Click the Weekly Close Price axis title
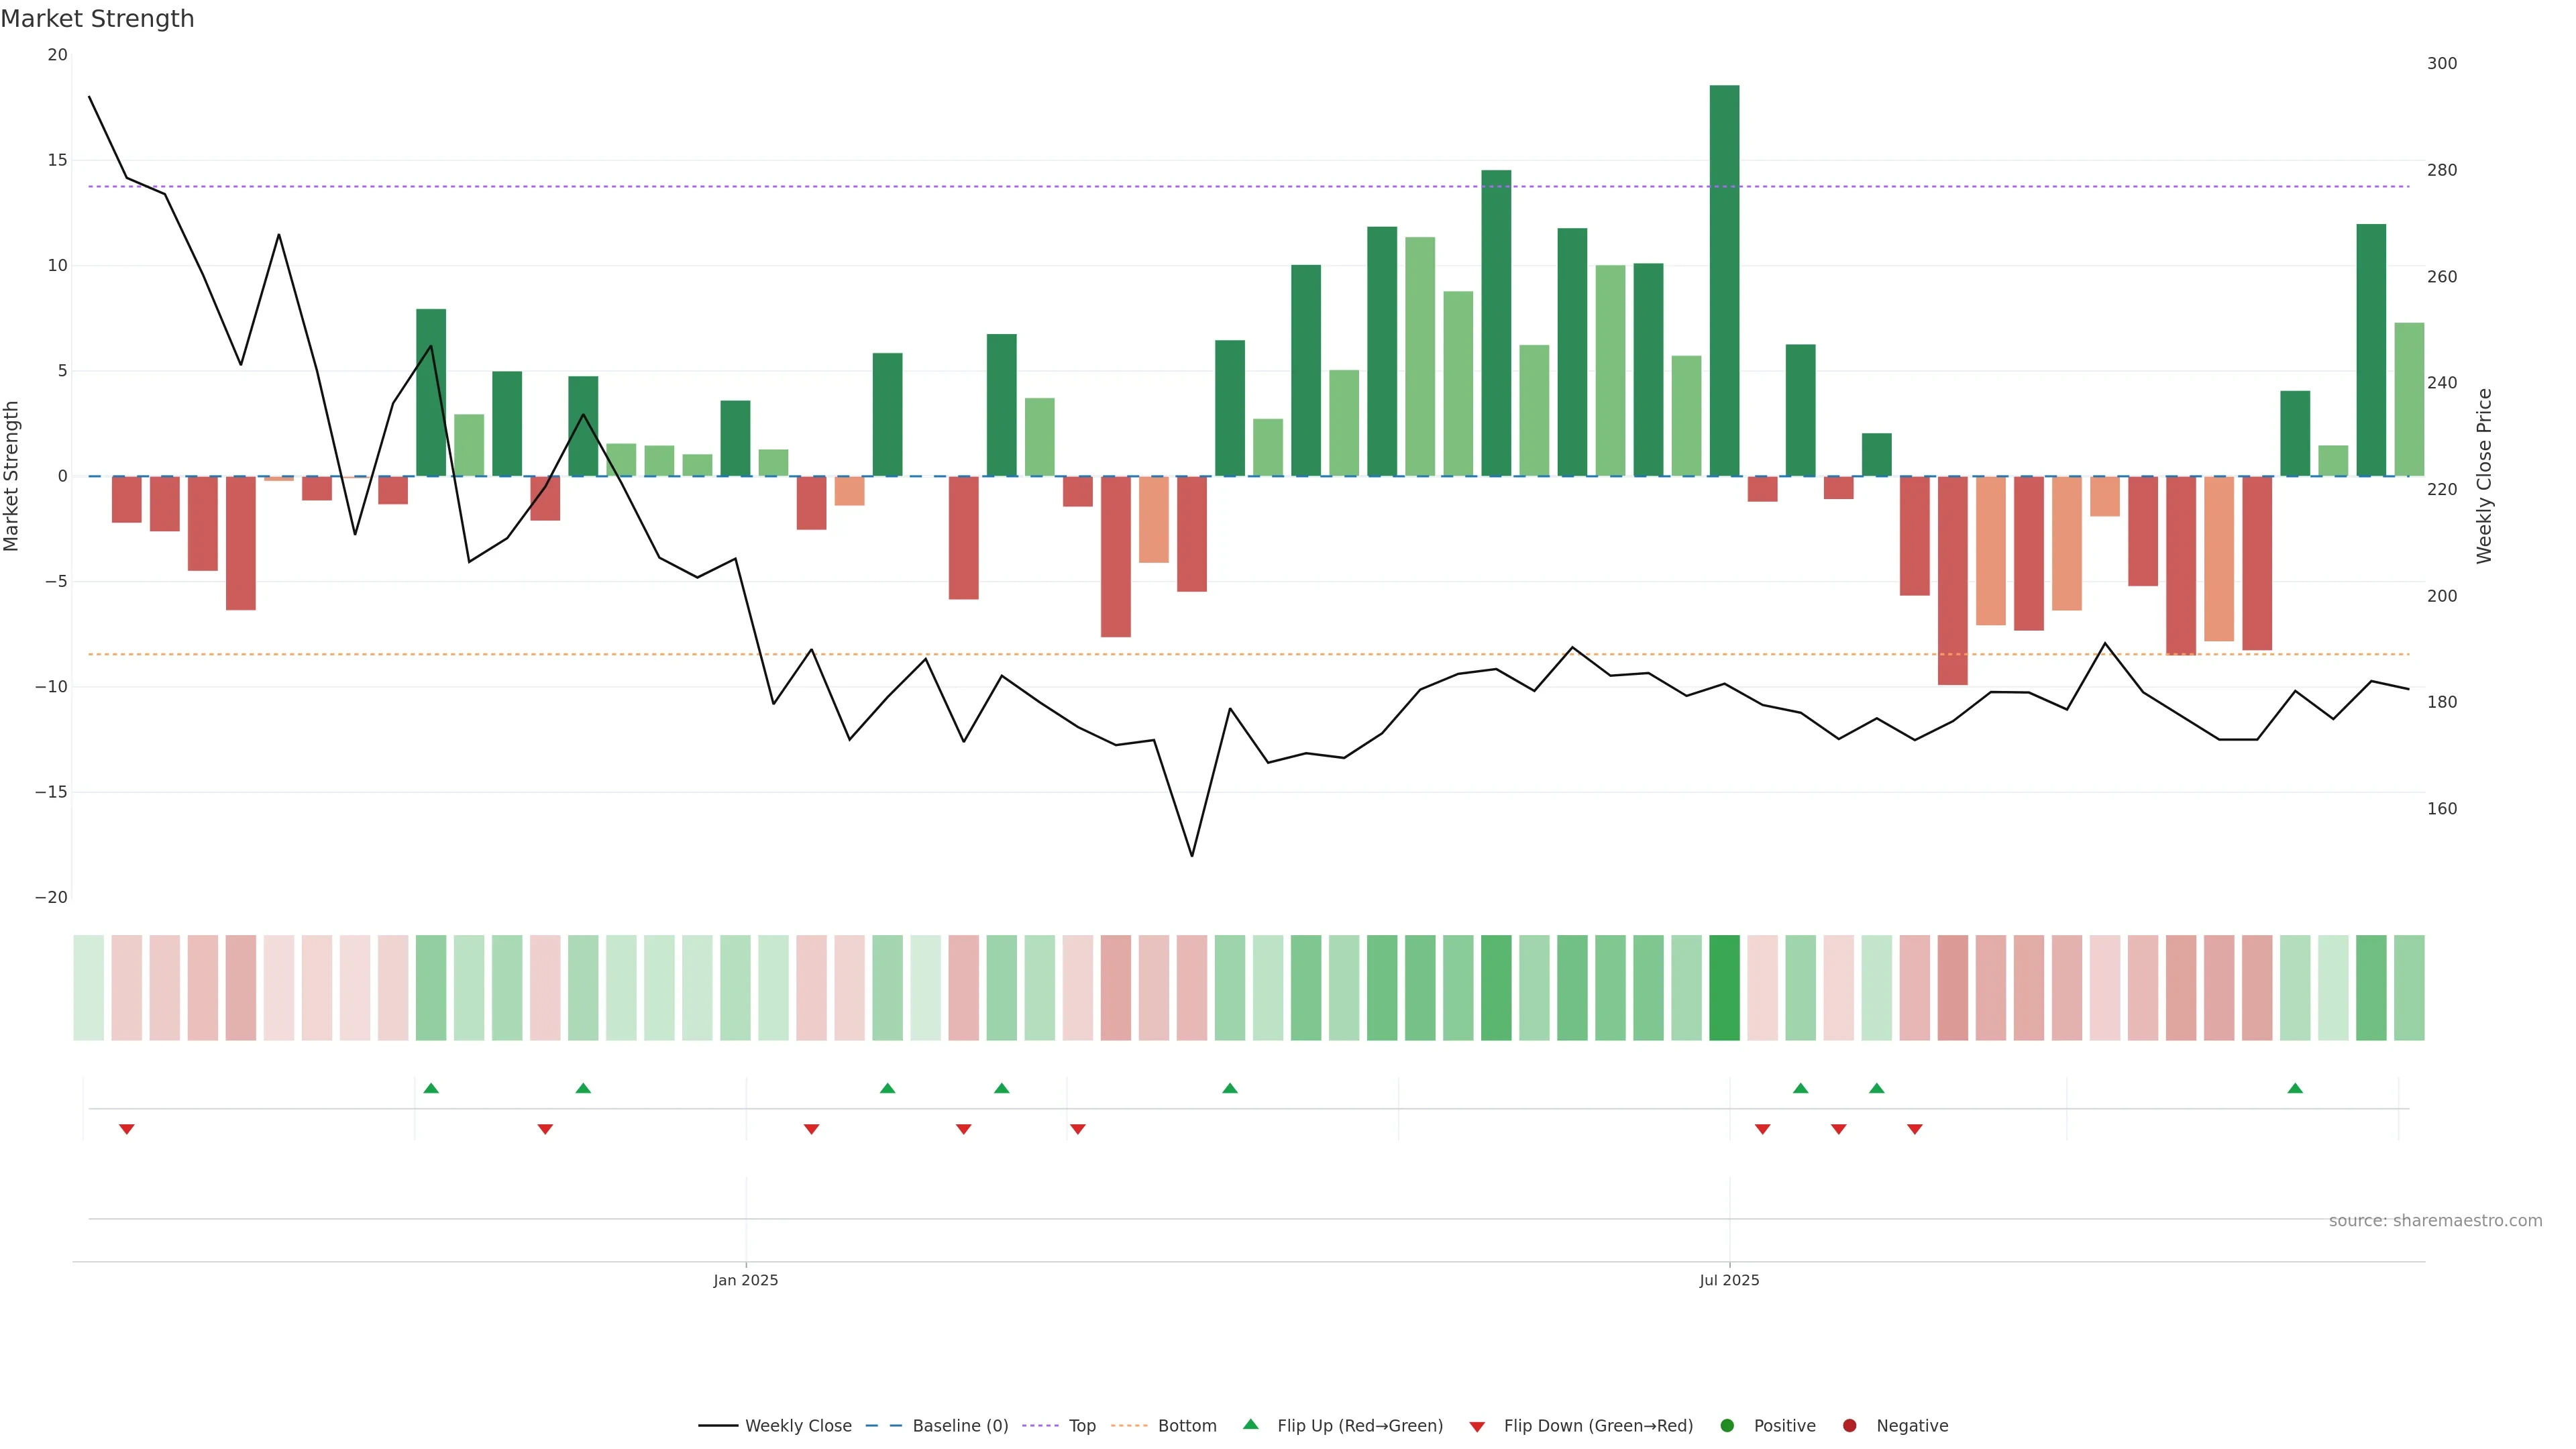Image resolution: width=2576 pixels, height=1449 pixels. point(2485,476)
